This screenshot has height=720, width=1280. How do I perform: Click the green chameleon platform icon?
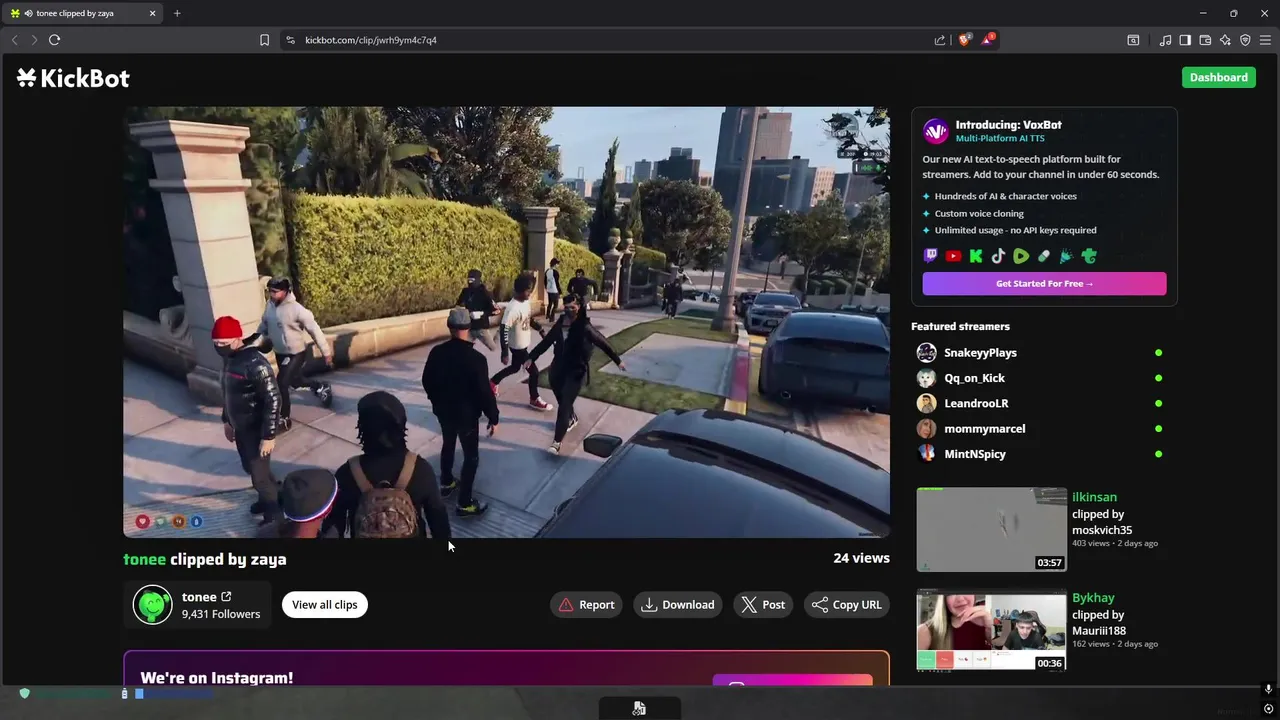click(x=1089, y=256)
